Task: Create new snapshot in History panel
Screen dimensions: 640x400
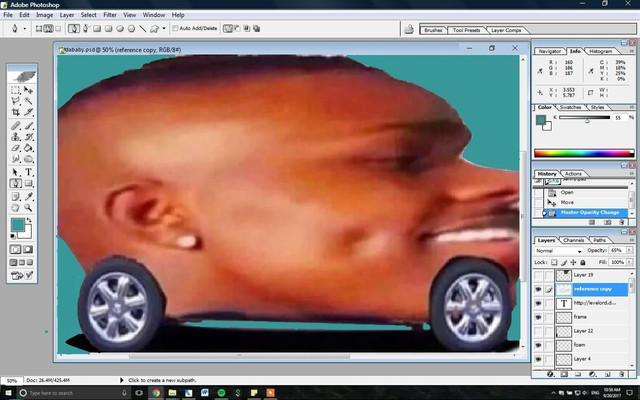Action: pos(607,222)
